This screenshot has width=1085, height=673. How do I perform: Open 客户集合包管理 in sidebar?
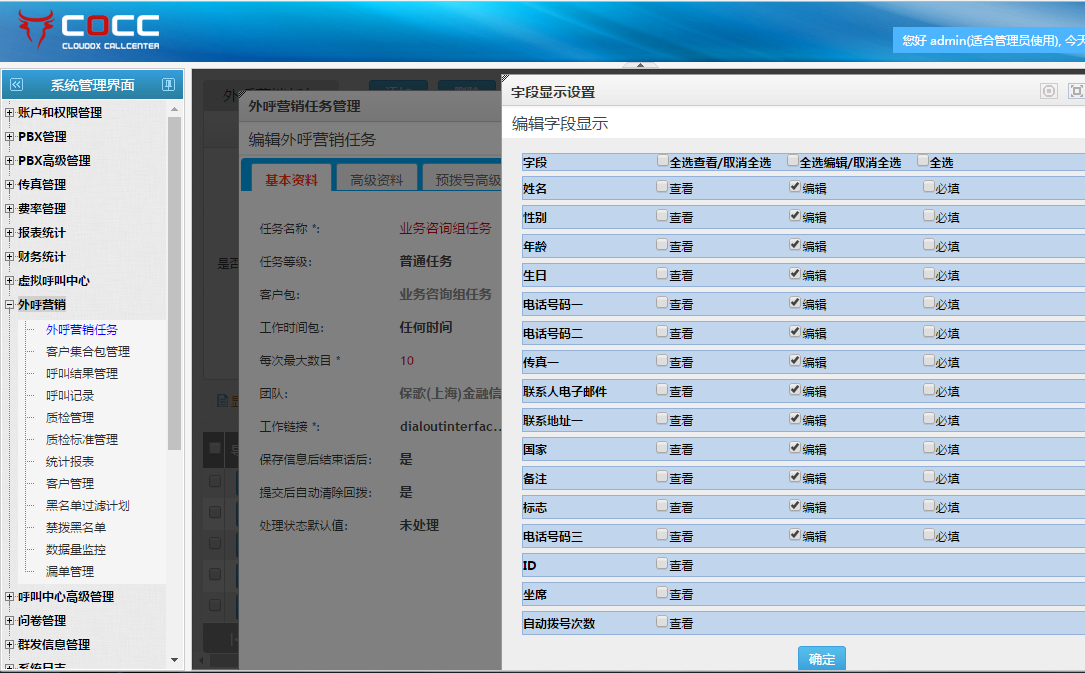point(88,351)
